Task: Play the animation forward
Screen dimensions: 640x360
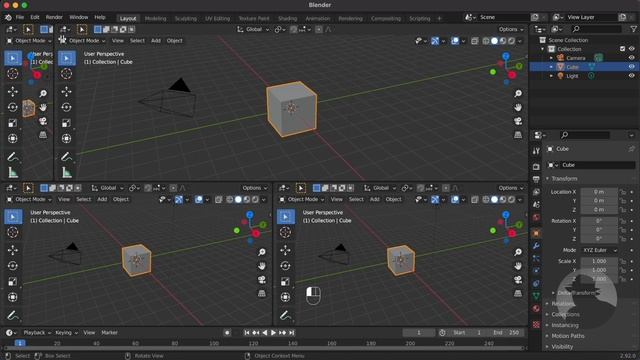Action: (x=273, y=333)
